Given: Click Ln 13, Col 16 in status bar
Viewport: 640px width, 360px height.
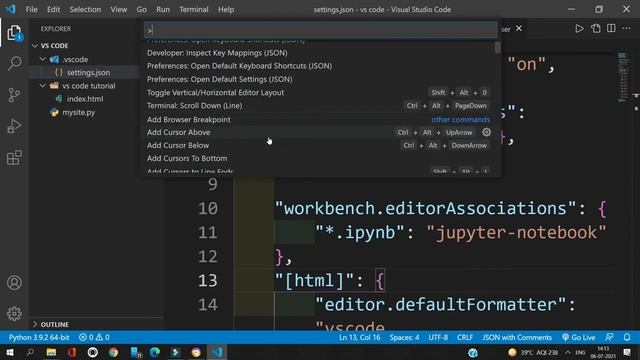Looking at the screenshot, I should [x=360, y=338].
